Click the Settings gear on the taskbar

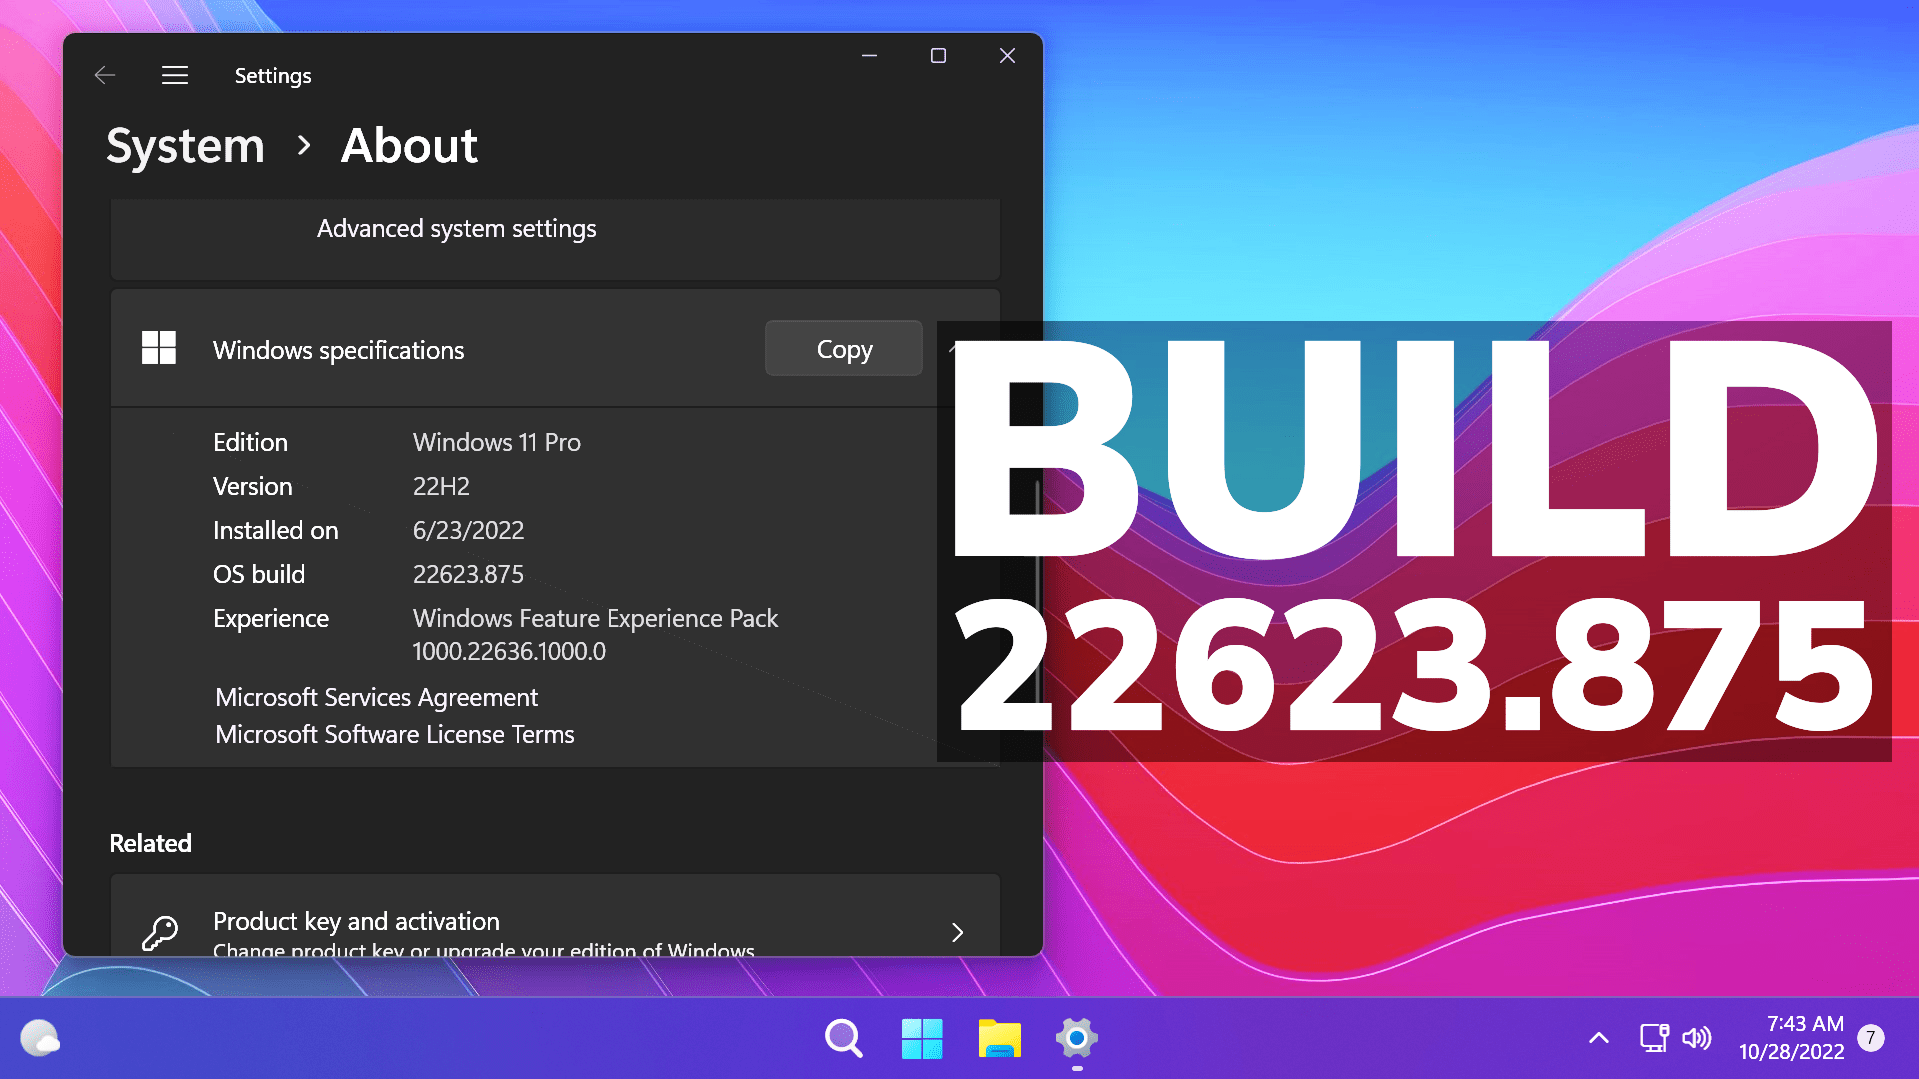pyautogui.click(x=1077, y=1038)
